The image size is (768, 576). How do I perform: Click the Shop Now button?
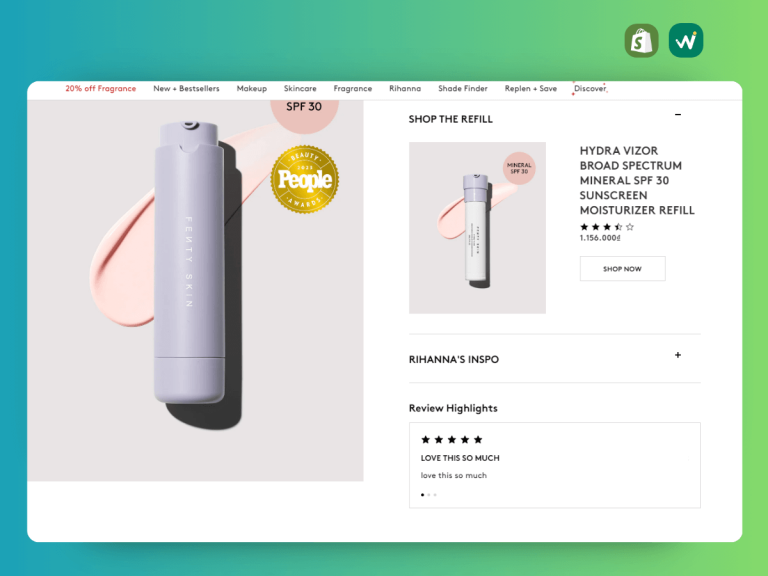tap(623, 268)
